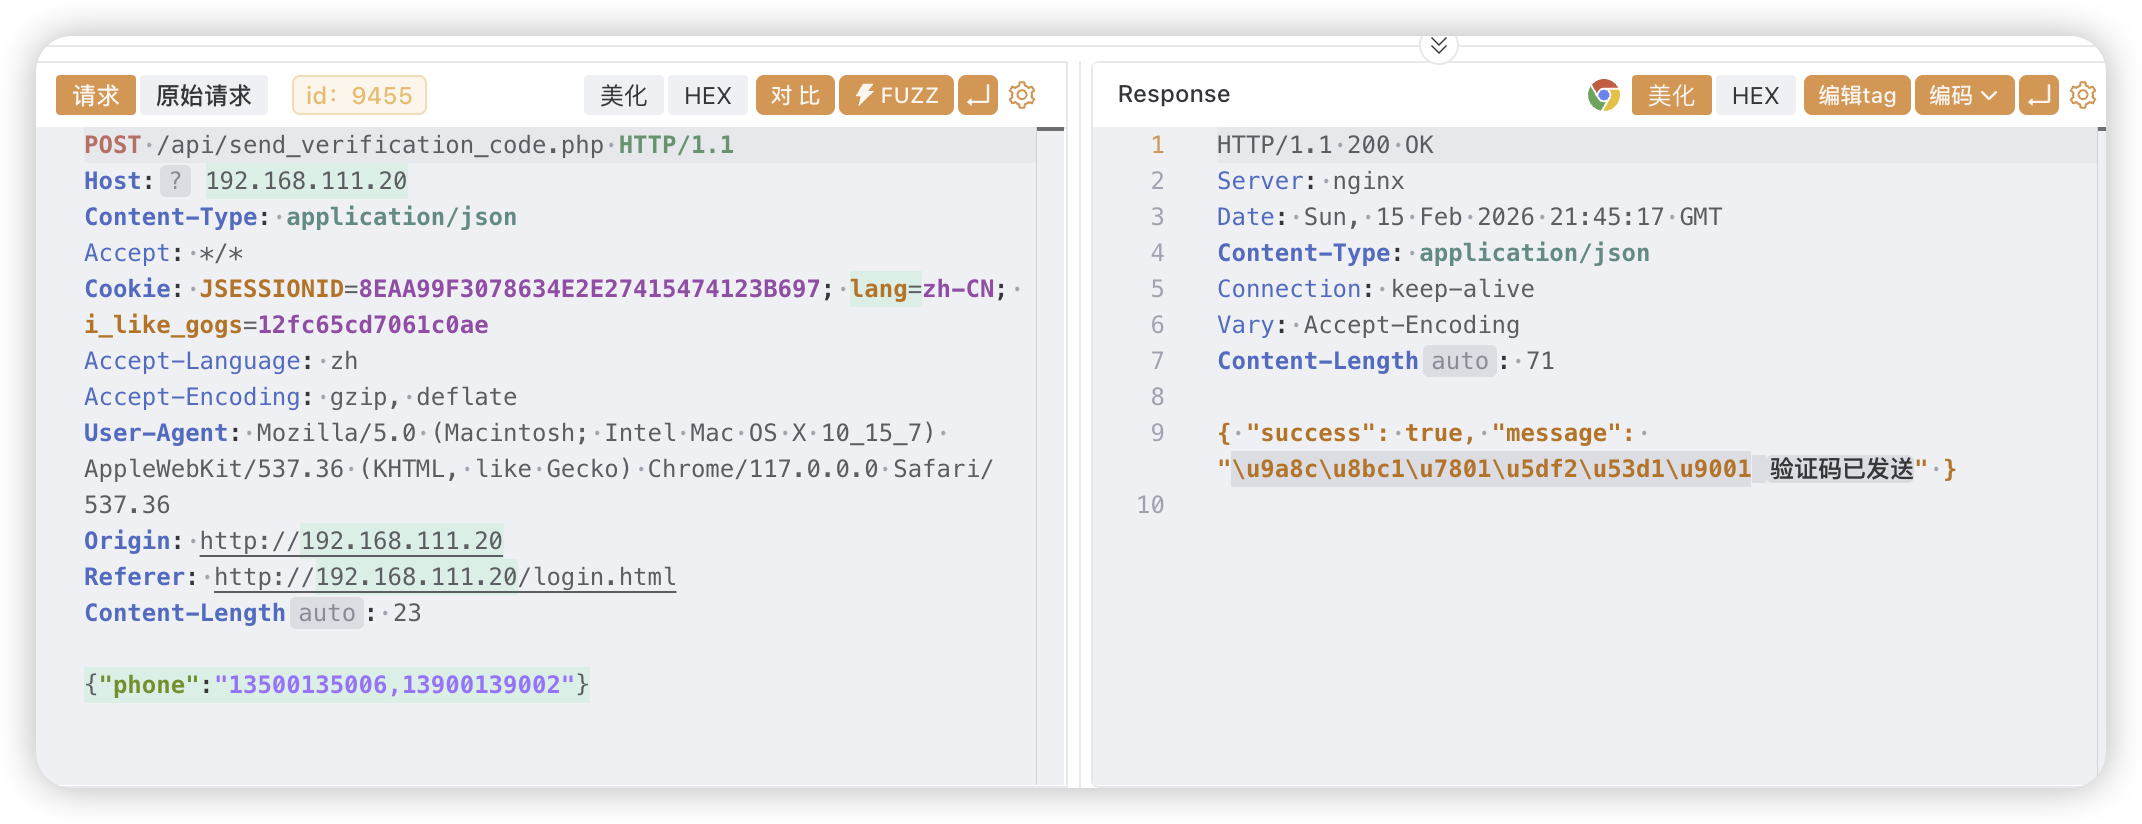This screenshot has width=2142, height=824.
Task: Click the 对比 compare button
Action: (x=795, y=95)
